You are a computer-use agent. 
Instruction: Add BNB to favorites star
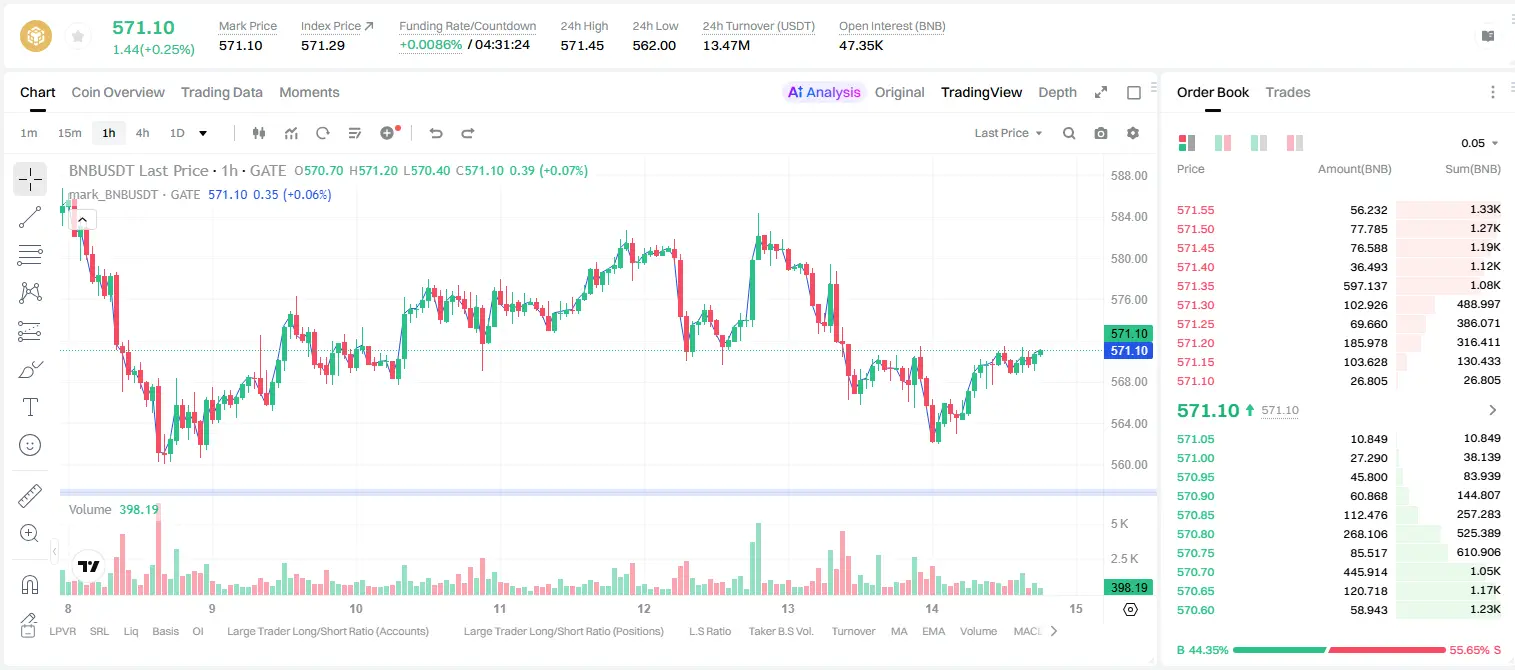tap(77, 36)
